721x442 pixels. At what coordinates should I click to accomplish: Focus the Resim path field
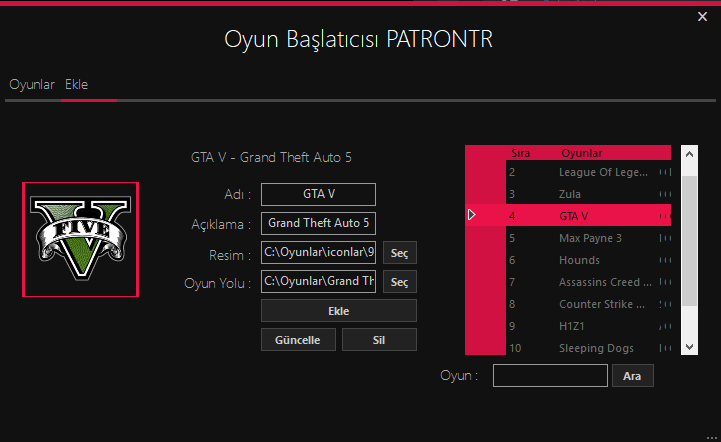(318, 253)
